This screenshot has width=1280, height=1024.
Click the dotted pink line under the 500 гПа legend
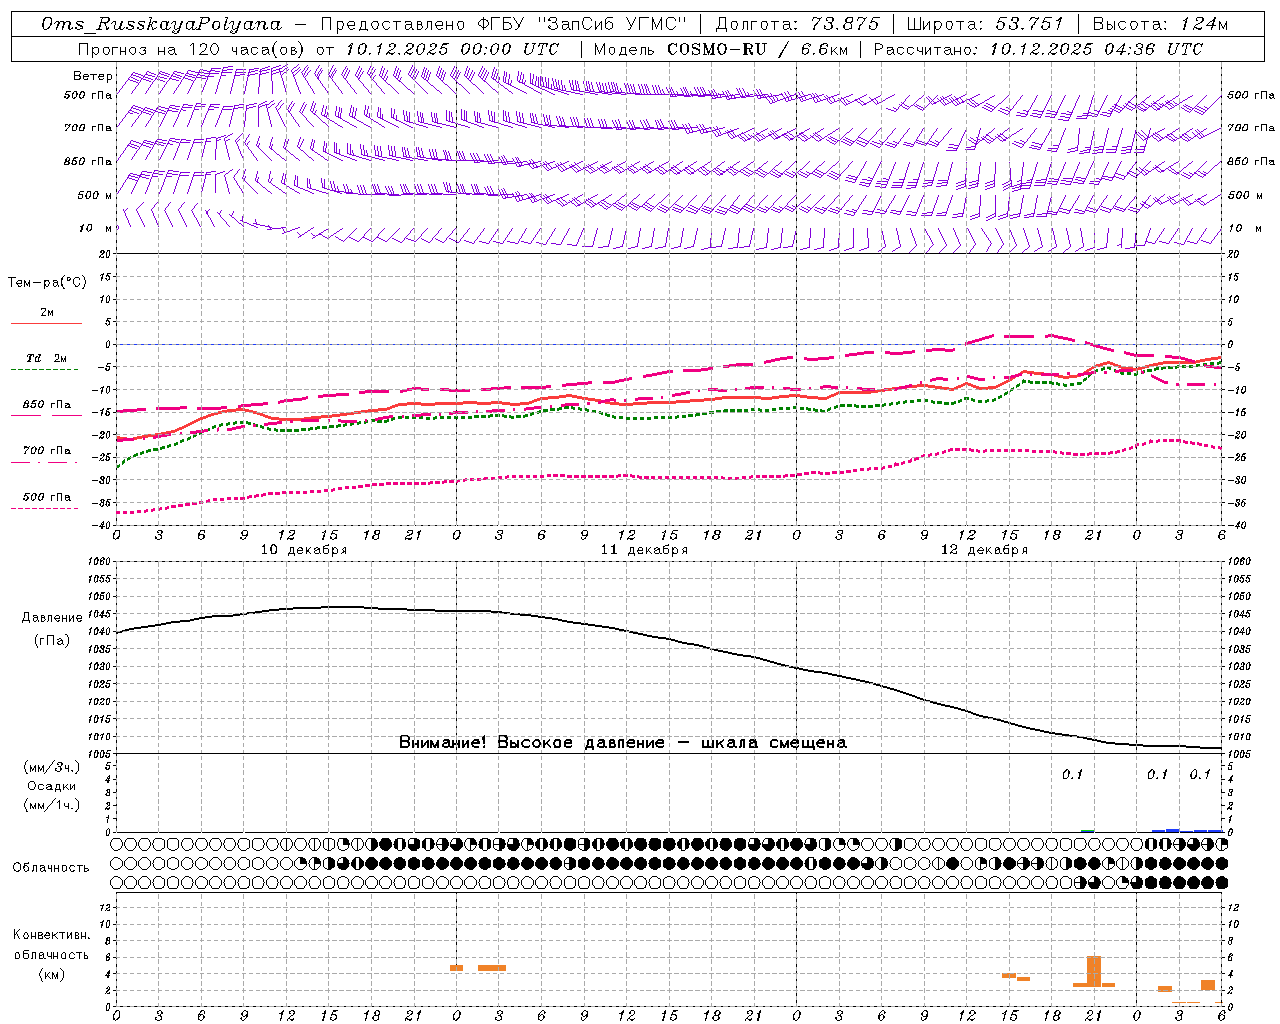click(x=44, y=509)
